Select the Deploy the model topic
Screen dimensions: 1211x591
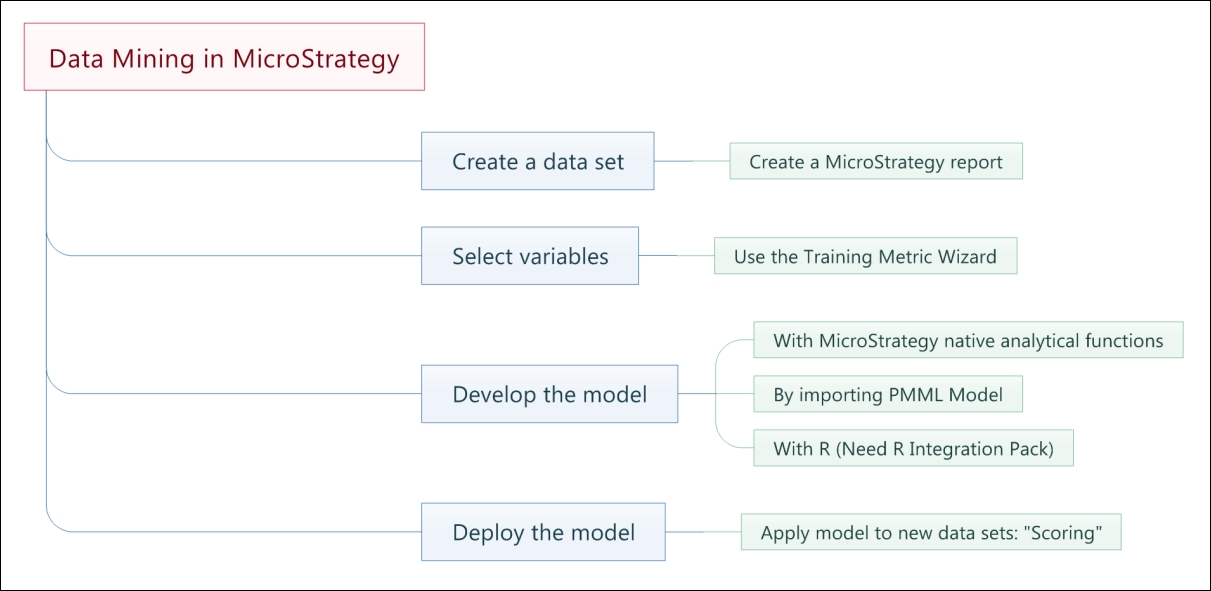pyautogui.click(x=543, y=532)
